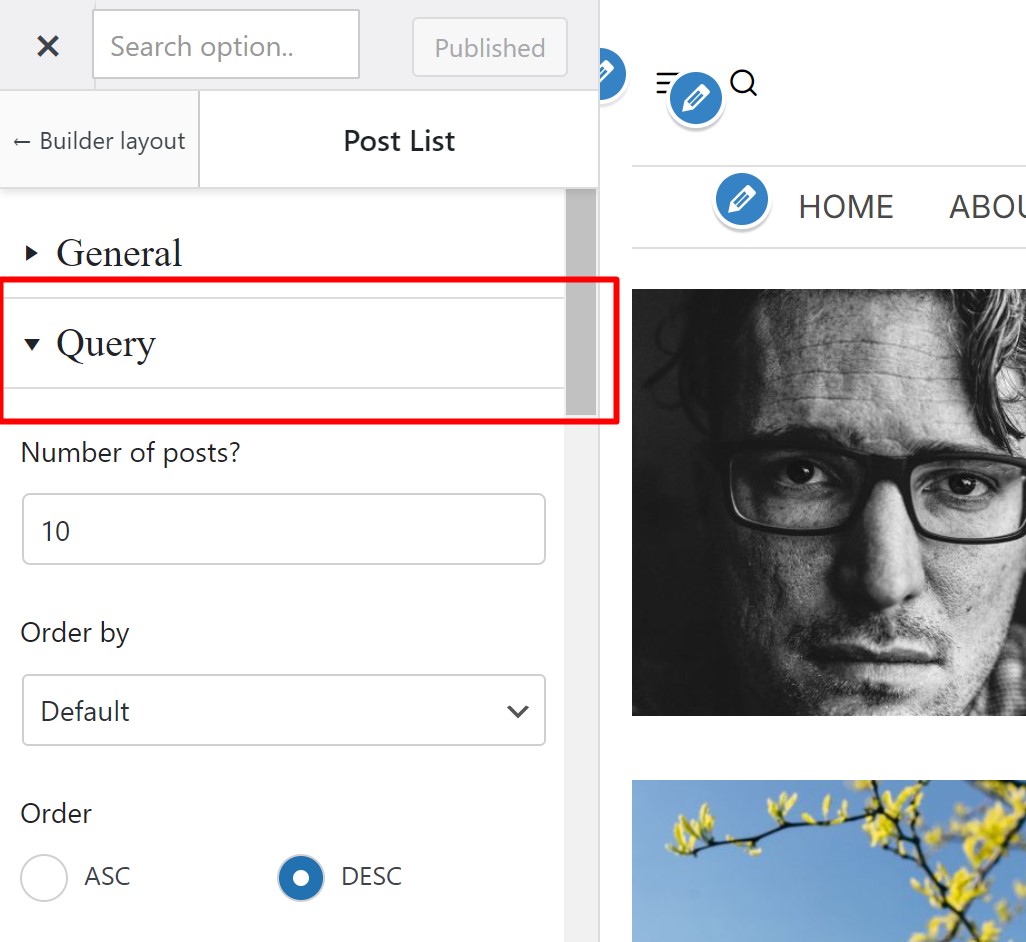Open the HOME menu item
Viewport: 1026px width, 942px height.
845,207
